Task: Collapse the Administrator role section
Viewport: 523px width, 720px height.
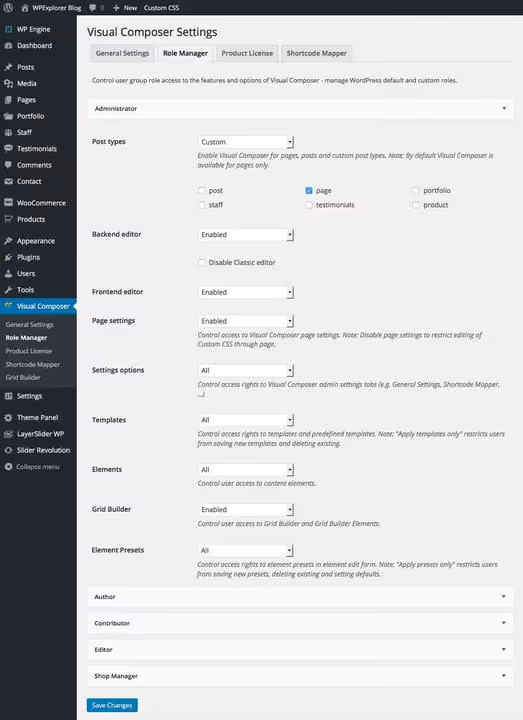Action: click(301, 108)
